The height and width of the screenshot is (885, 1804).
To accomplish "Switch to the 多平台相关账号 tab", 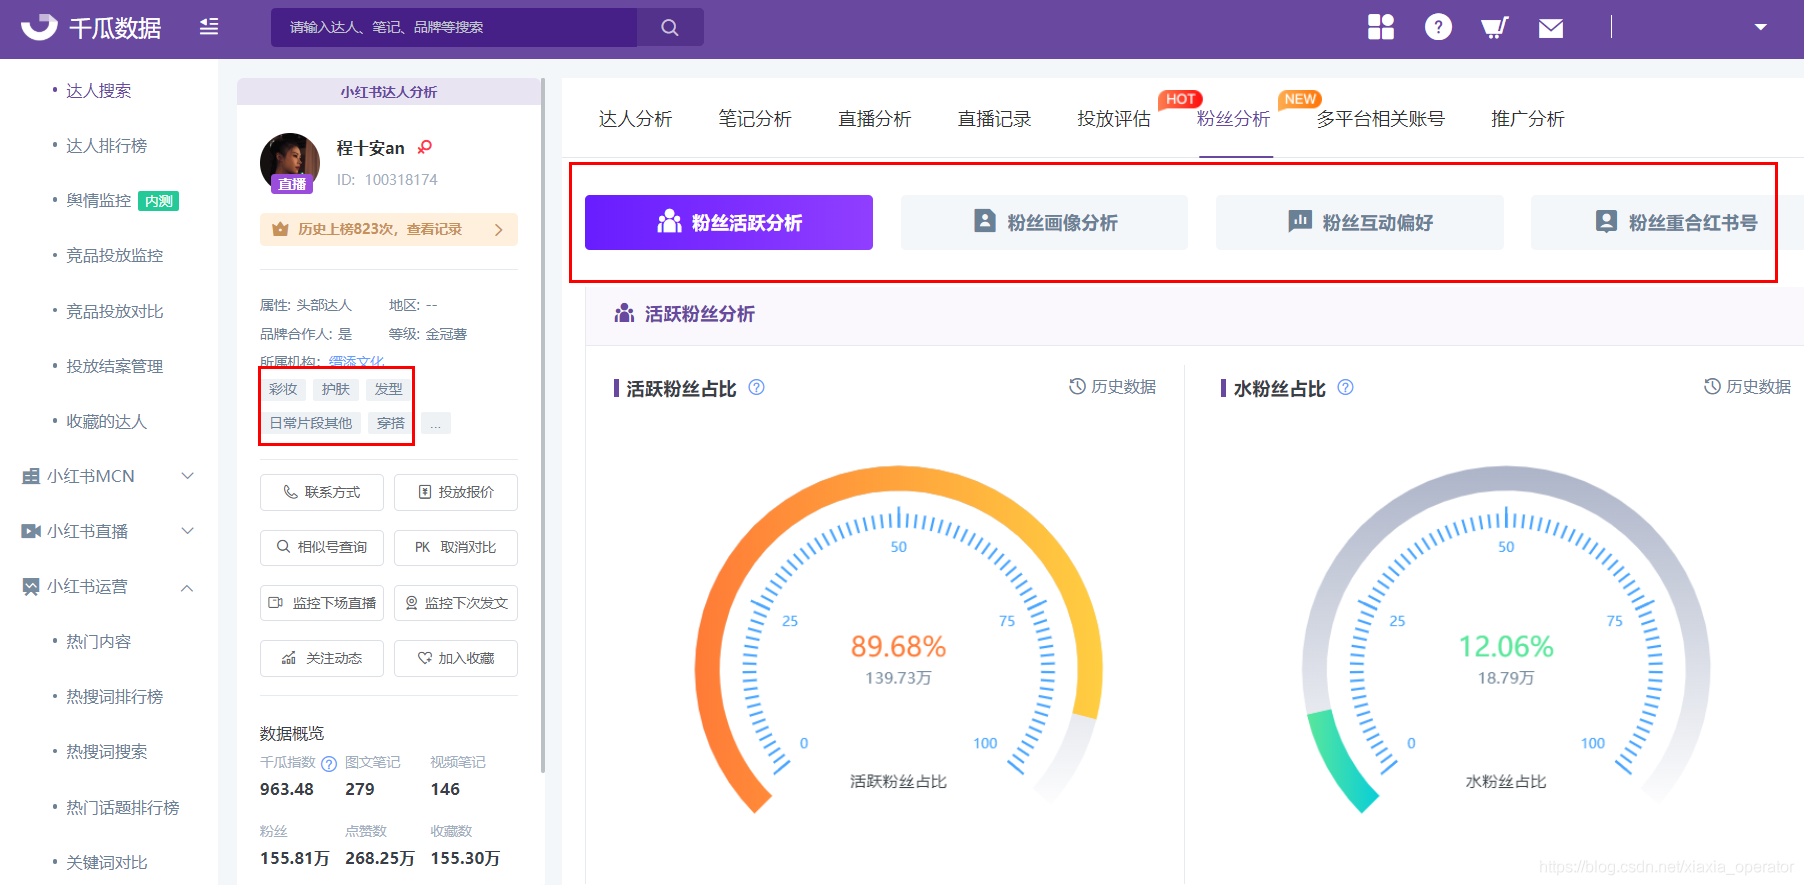I will [1381, 119].
